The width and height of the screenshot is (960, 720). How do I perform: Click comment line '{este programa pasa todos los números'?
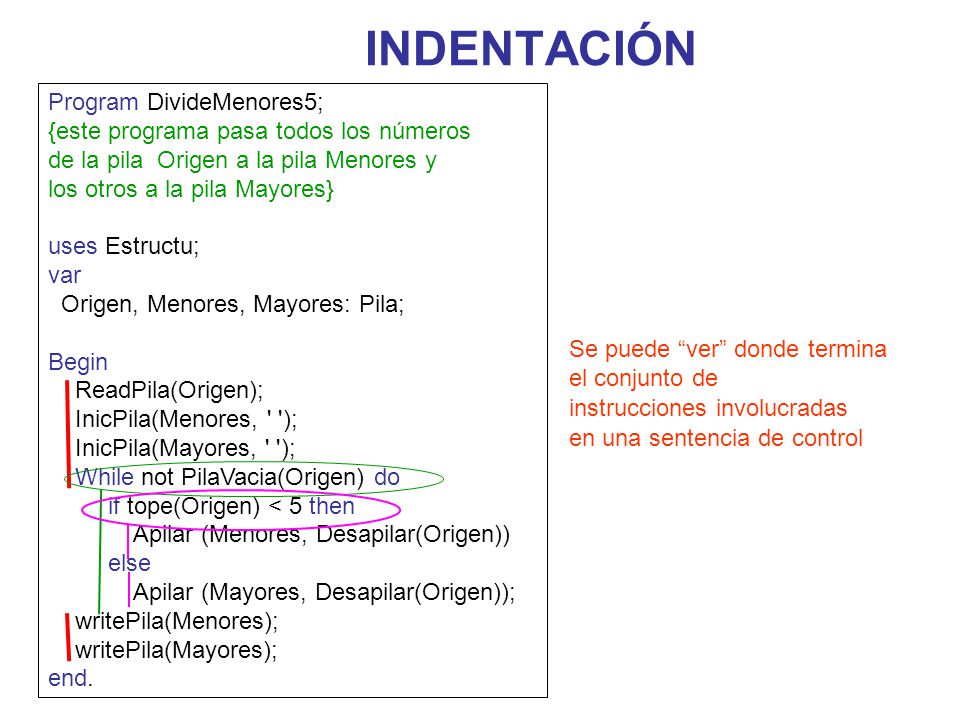259,131
